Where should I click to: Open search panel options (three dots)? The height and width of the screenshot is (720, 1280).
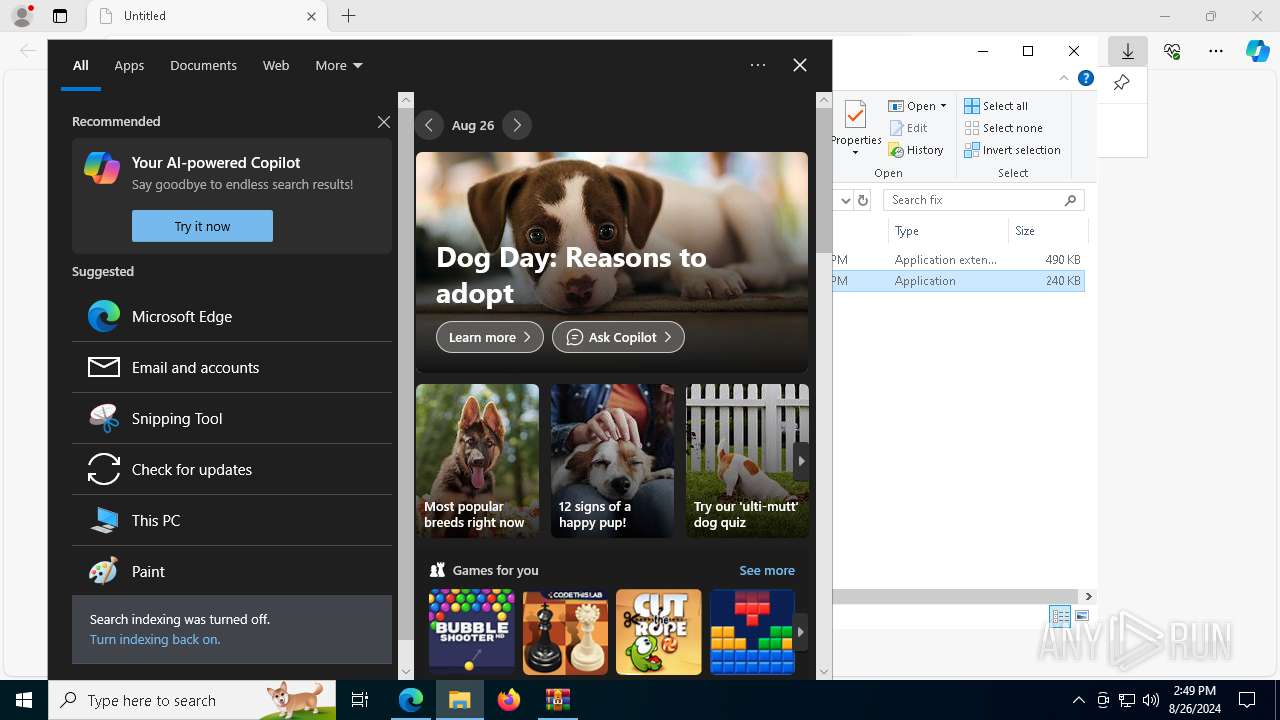click(758, 65)
